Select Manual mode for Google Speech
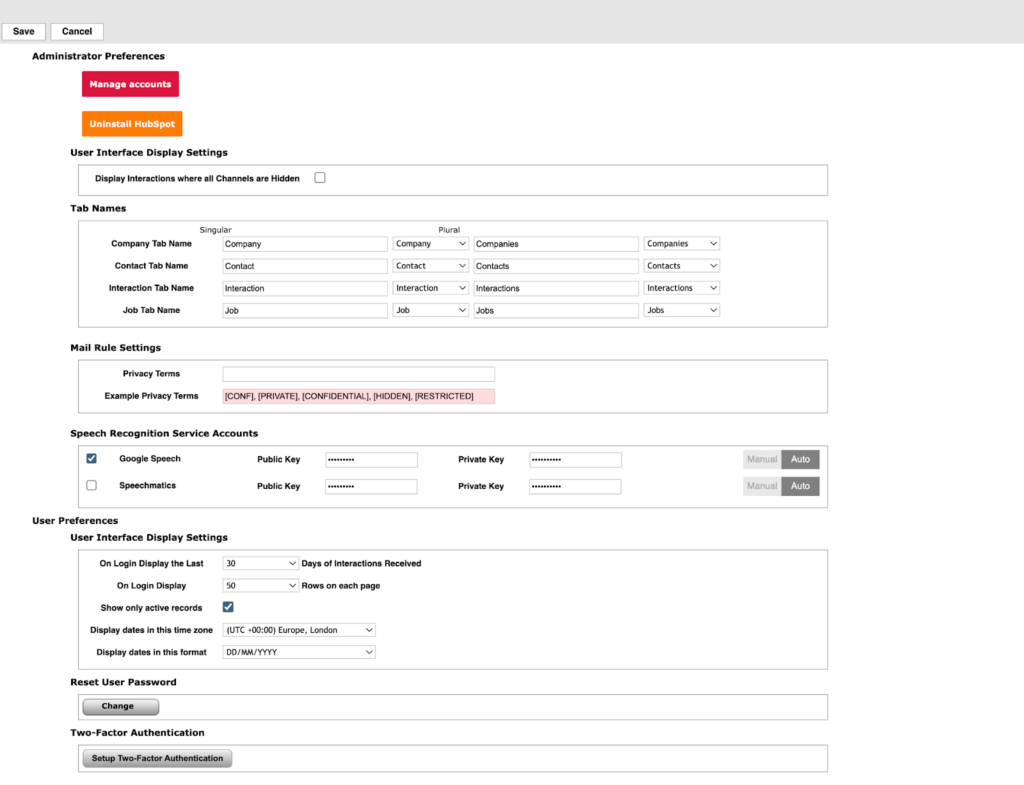The height and width of the screenshot is (785, 1024). pyautogui.click(x=761, y=460)
